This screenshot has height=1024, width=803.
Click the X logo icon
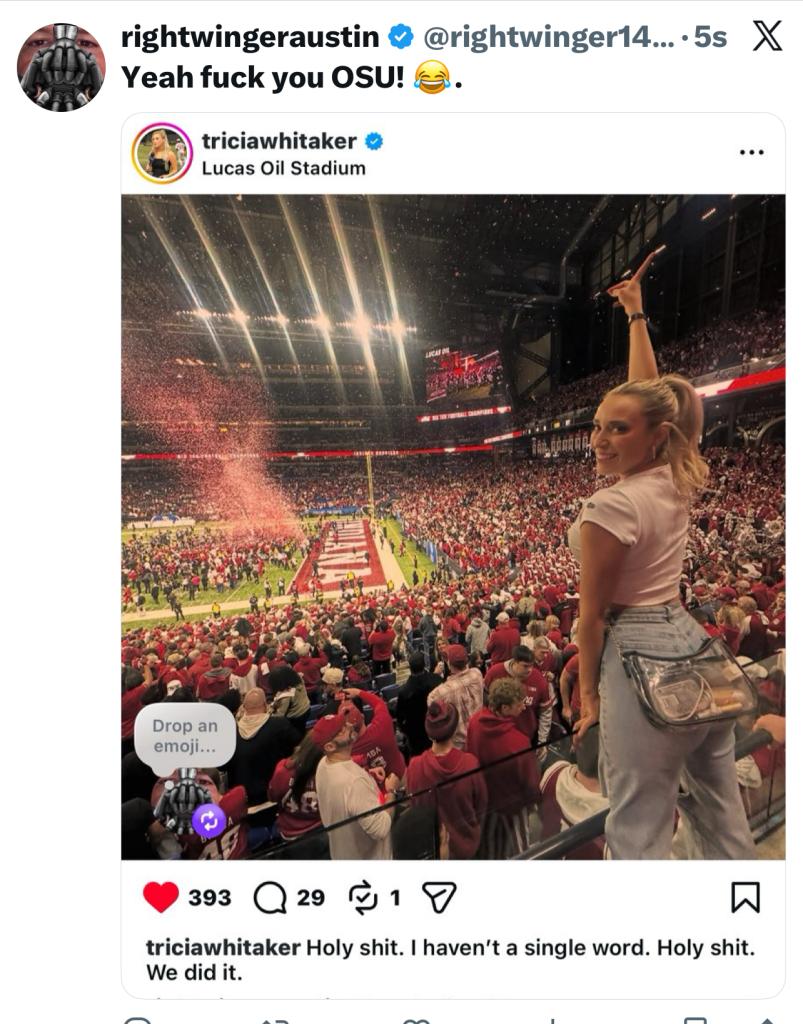click(767, 36)
